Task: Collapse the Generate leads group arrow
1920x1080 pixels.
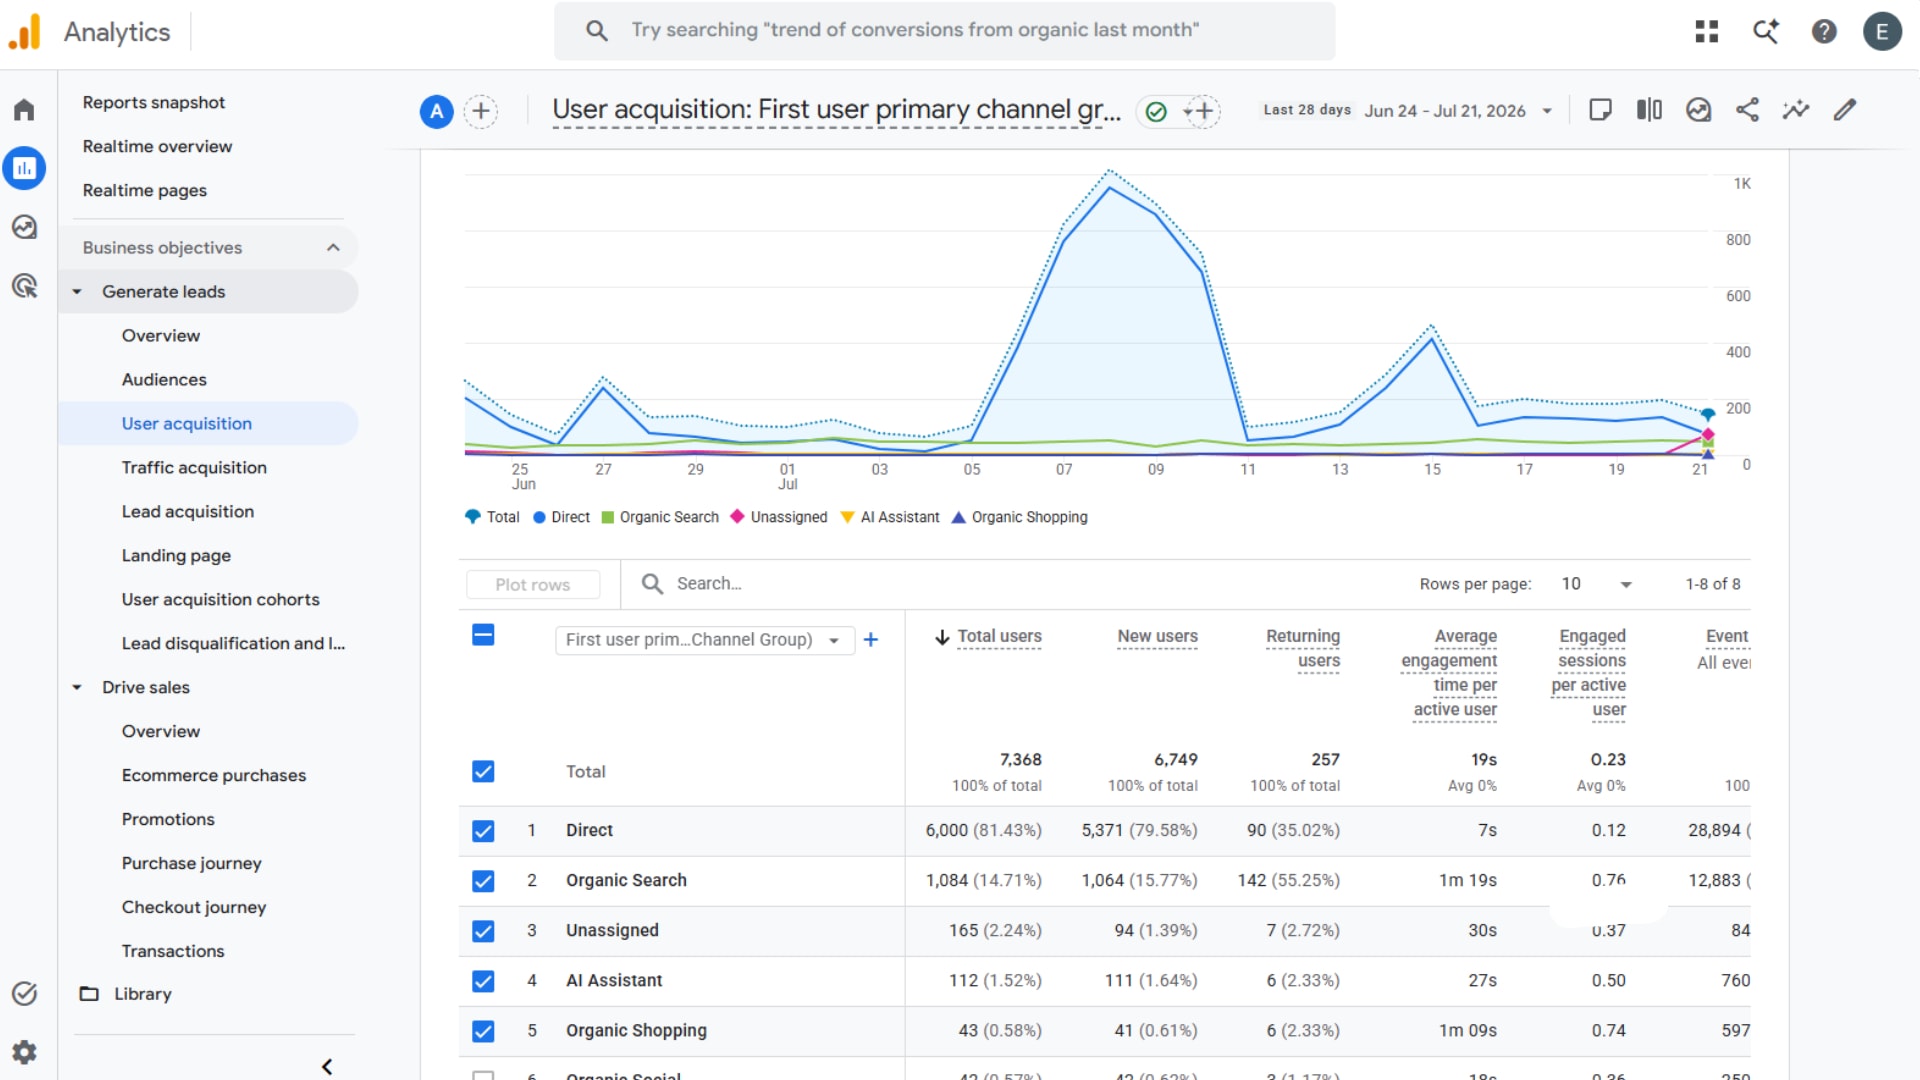Action: coord(77,292)
